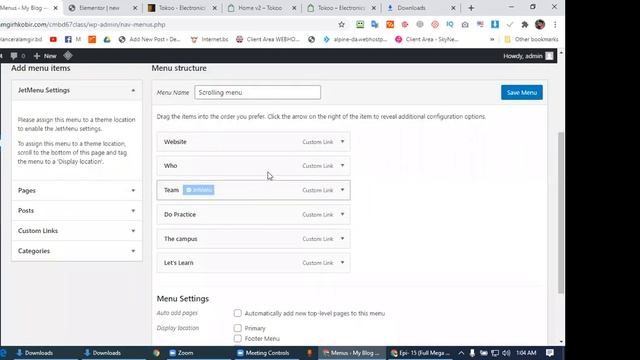The width and height of the screenshot is (640, 360).
Task: Open the notification center icon
Action: click(549, 353)
